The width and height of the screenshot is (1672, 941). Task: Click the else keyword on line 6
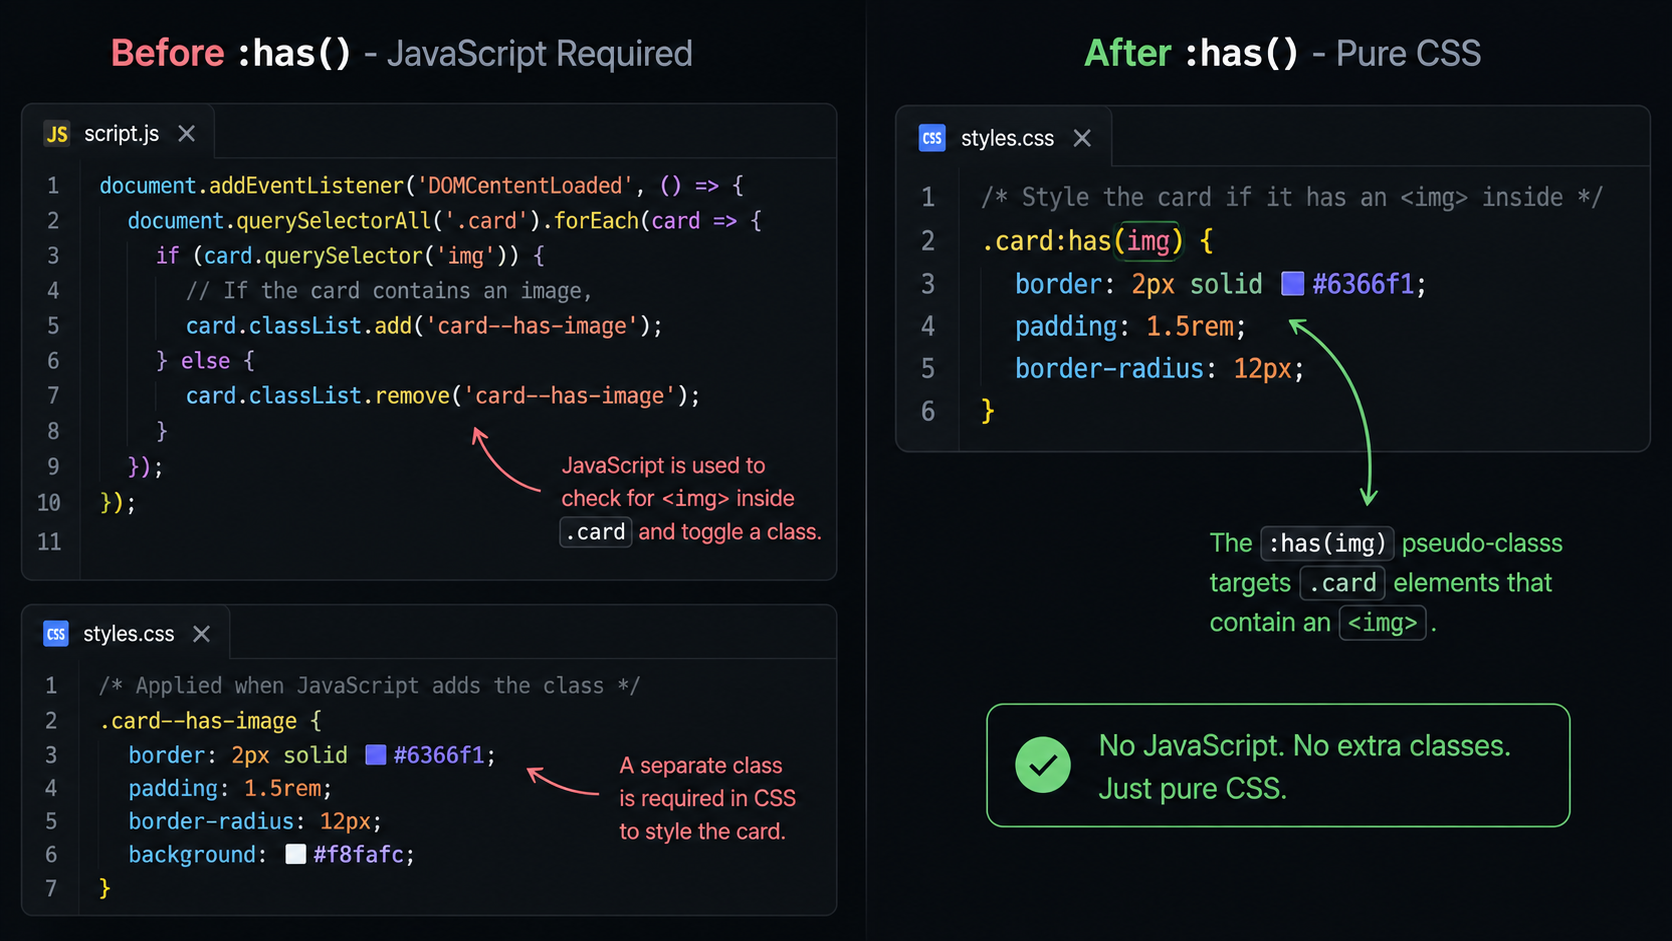coord(205,361)
